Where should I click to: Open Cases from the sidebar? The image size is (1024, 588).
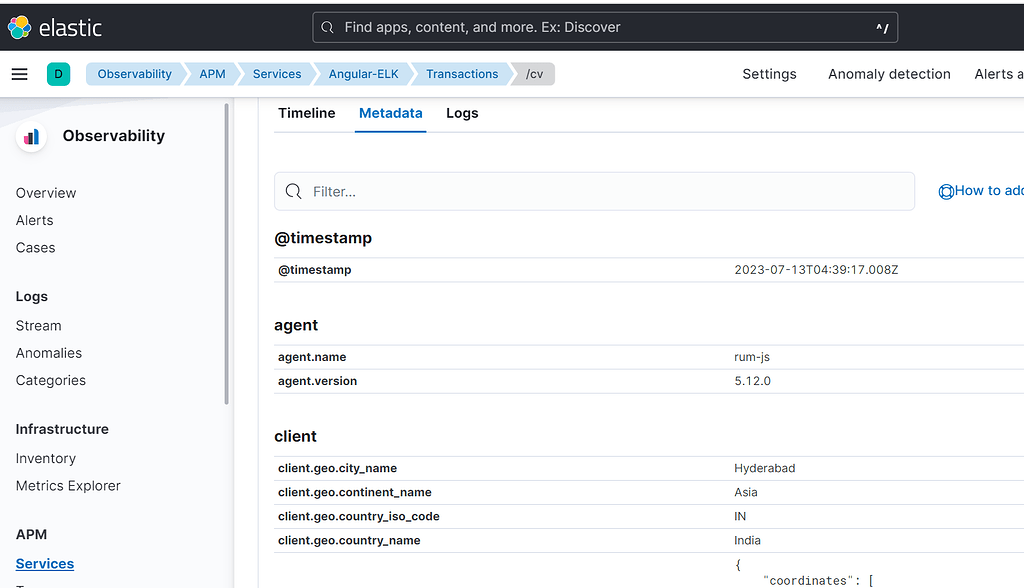pos(35,247)
